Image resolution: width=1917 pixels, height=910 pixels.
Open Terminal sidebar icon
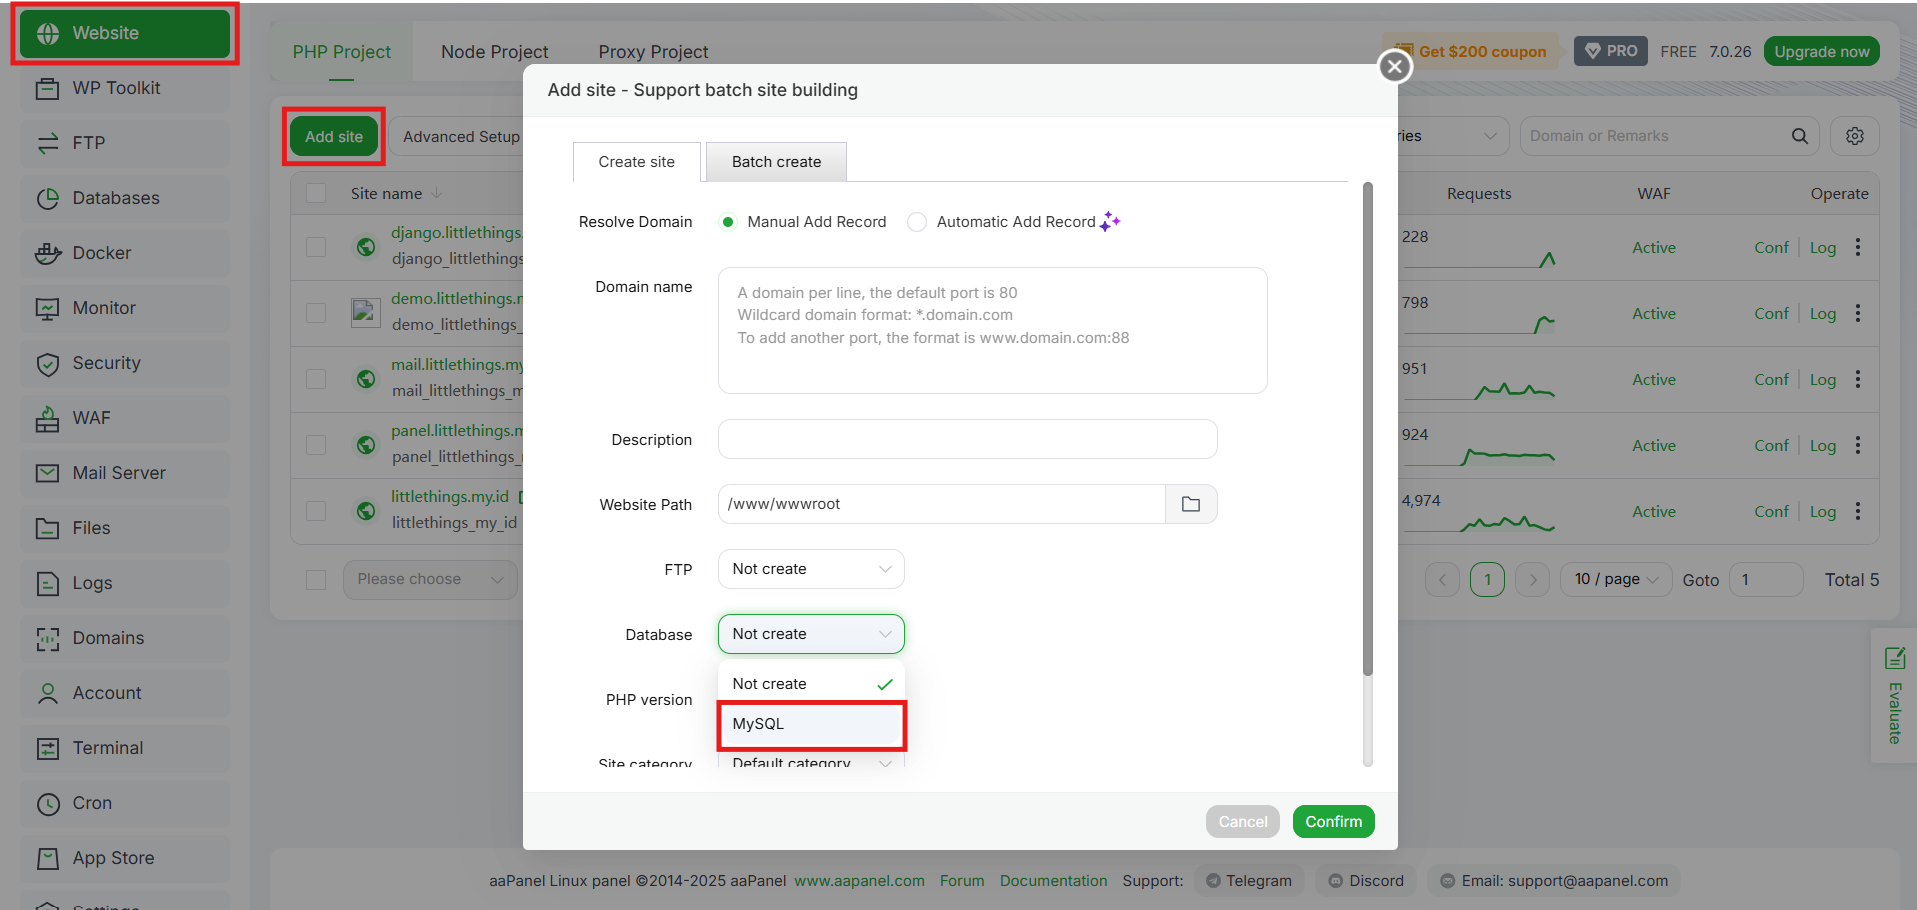click(x=48, y=748)
